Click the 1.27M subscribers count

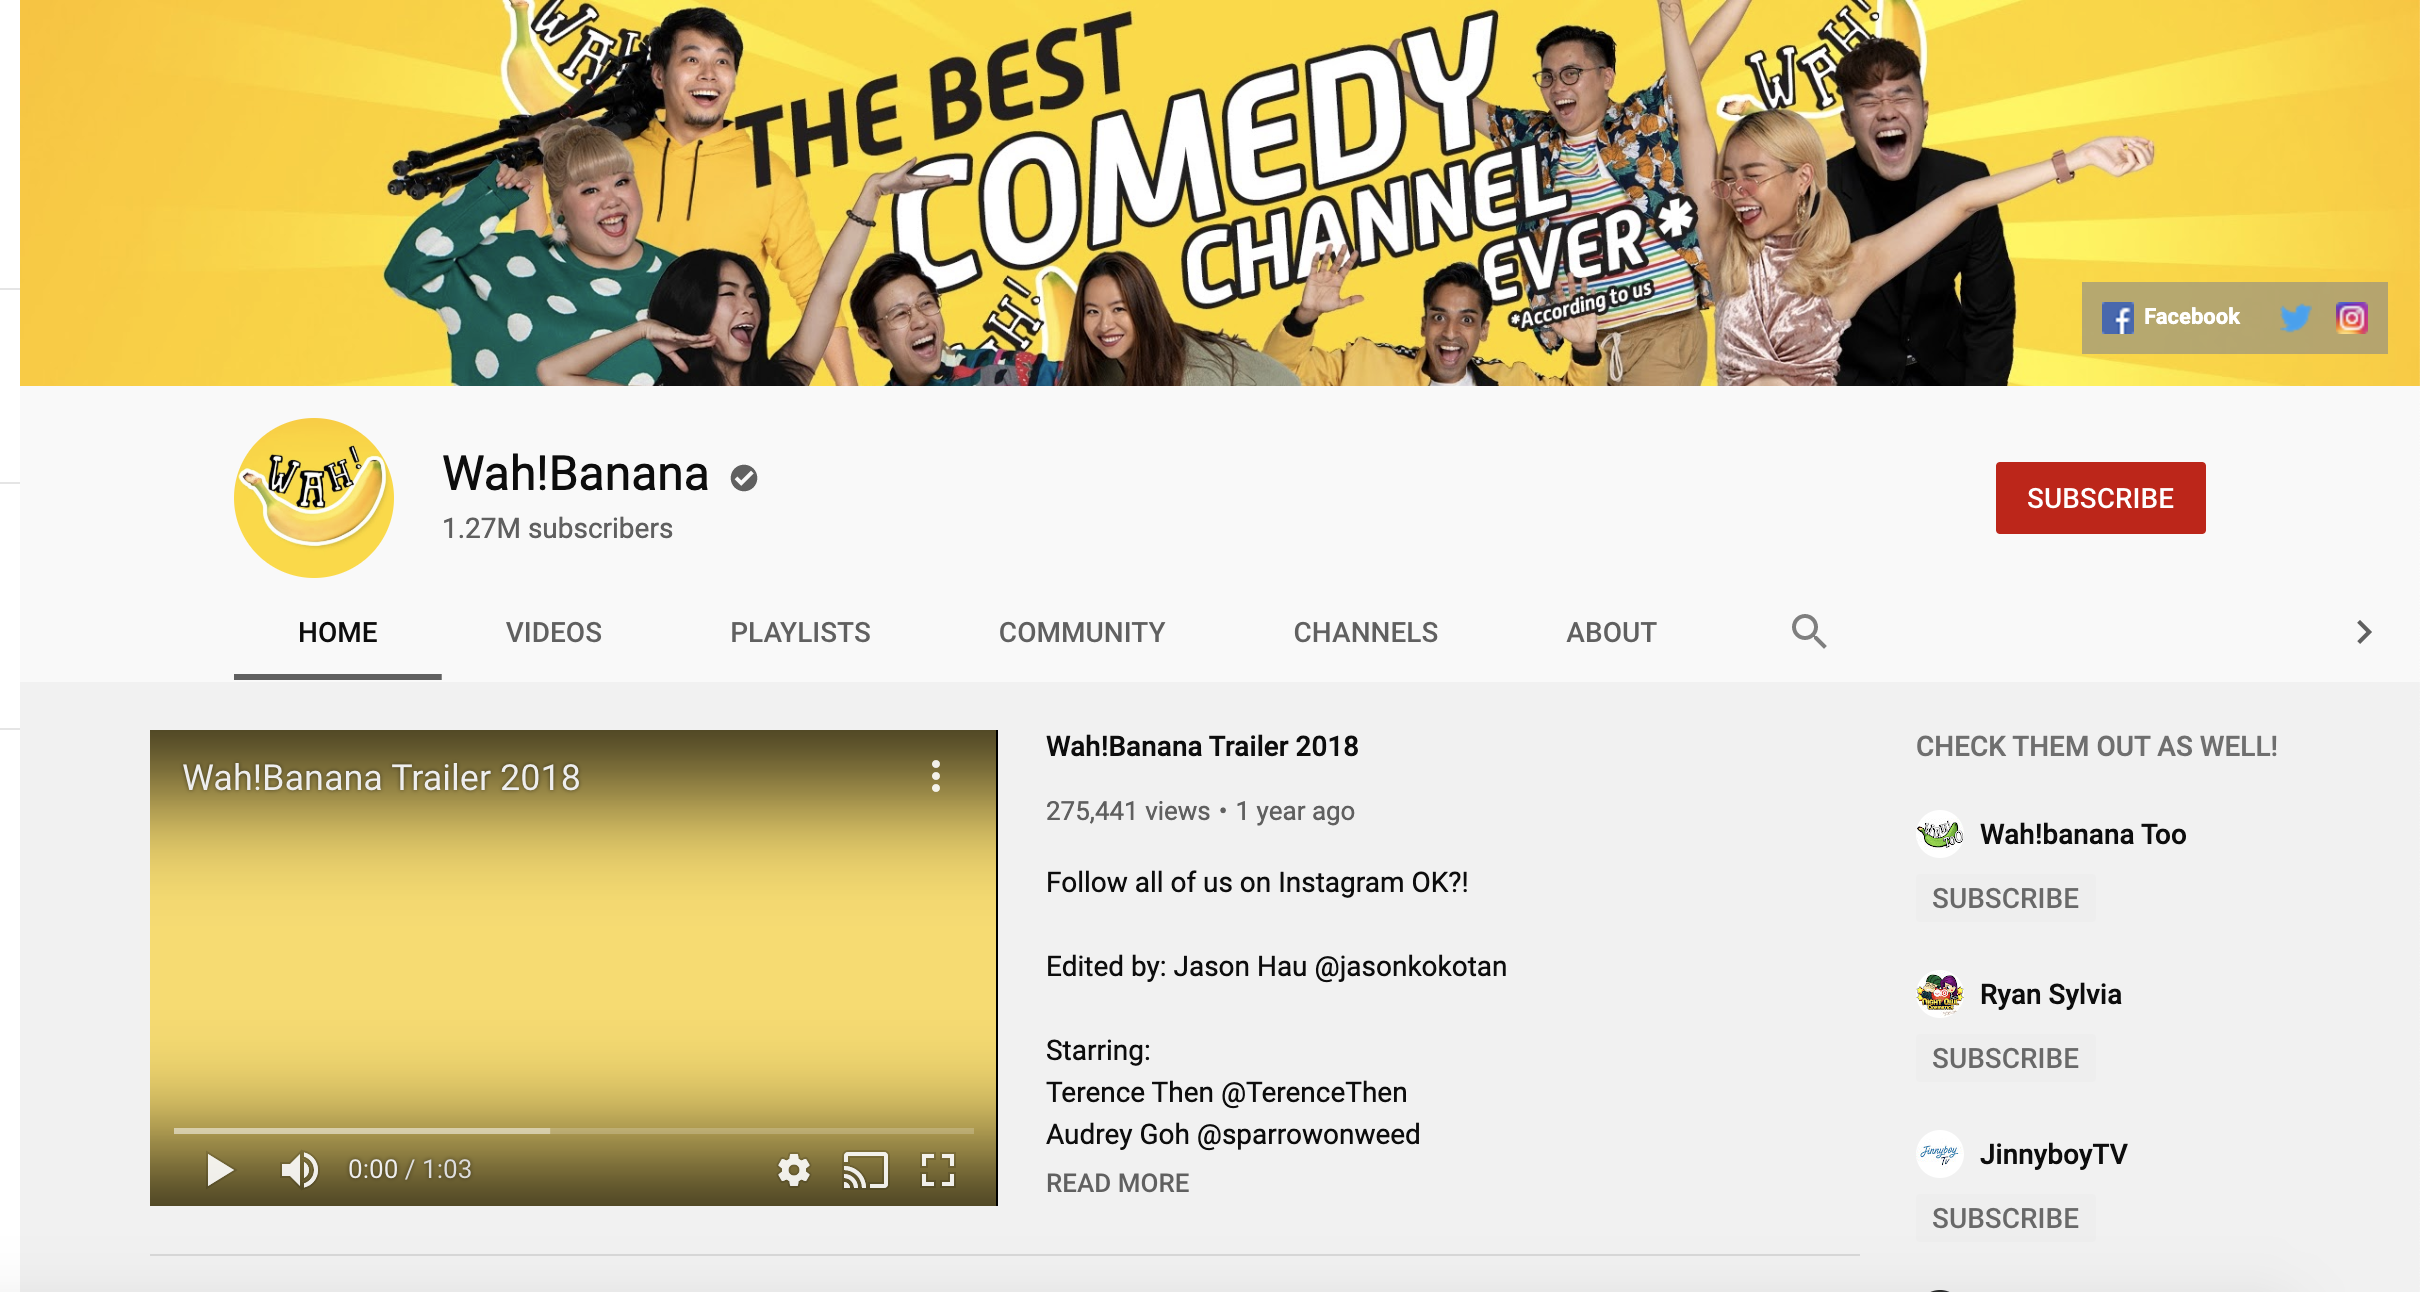pyautogui.click(x=557, y=528)
